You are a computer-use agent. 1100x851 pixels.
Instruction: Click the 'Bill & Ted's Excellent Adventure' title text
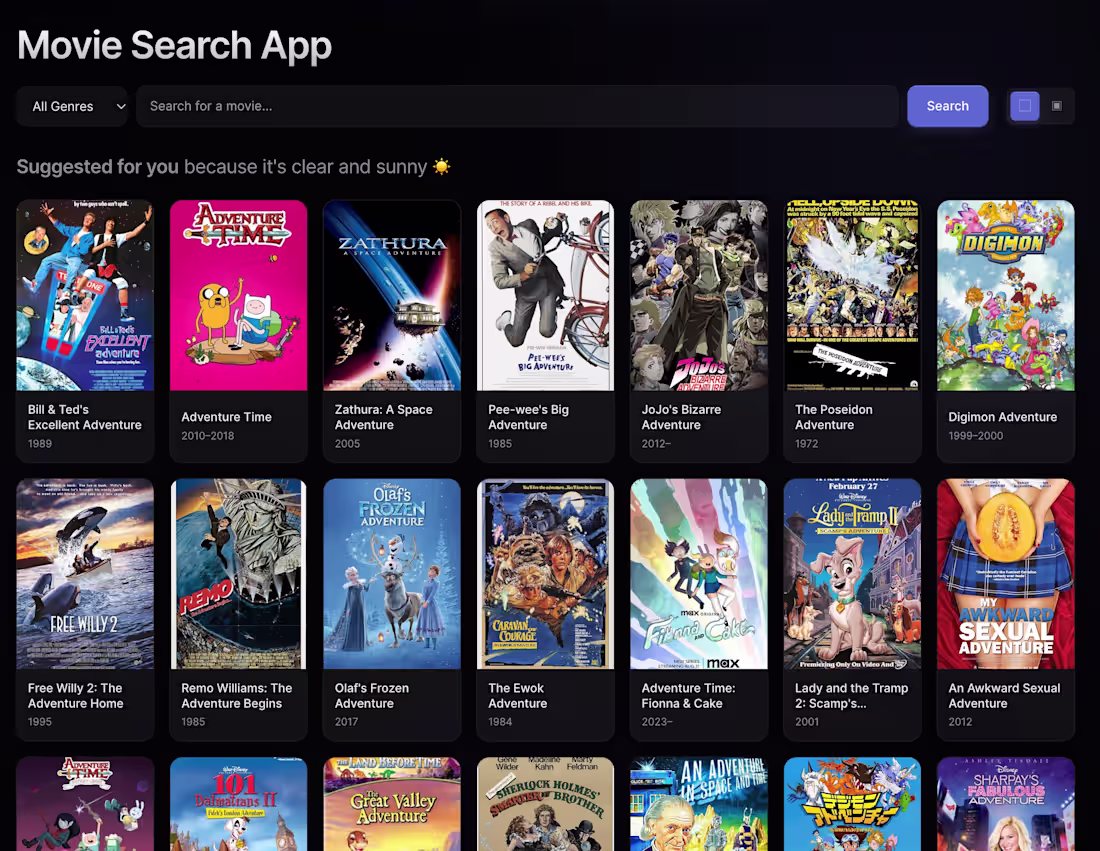(x=84, y=417)
